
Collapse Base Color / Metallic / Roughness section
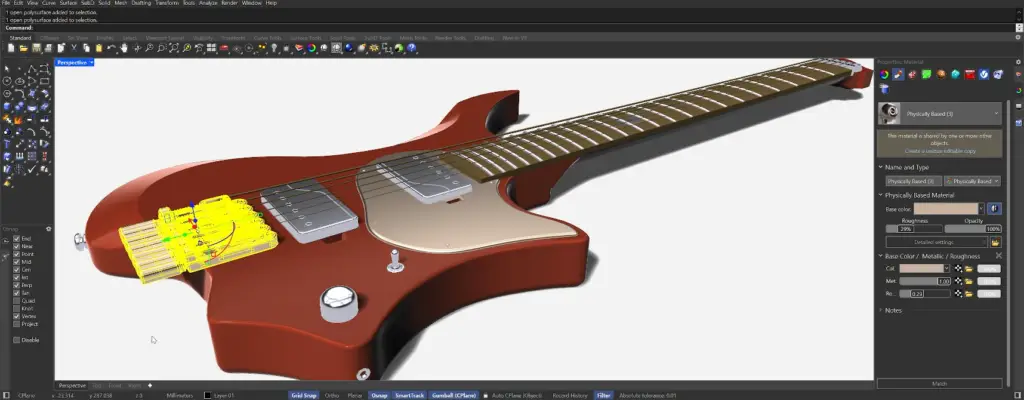880,256
